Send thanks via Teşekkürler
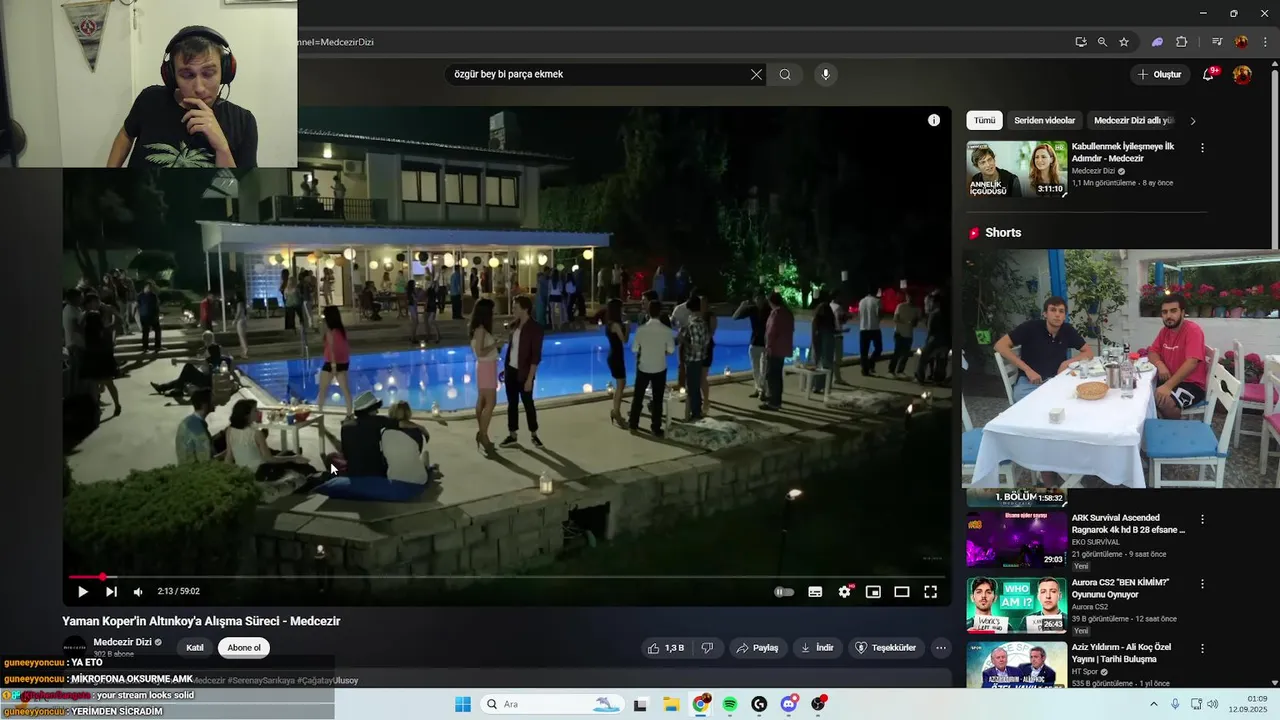 point(885,648)
